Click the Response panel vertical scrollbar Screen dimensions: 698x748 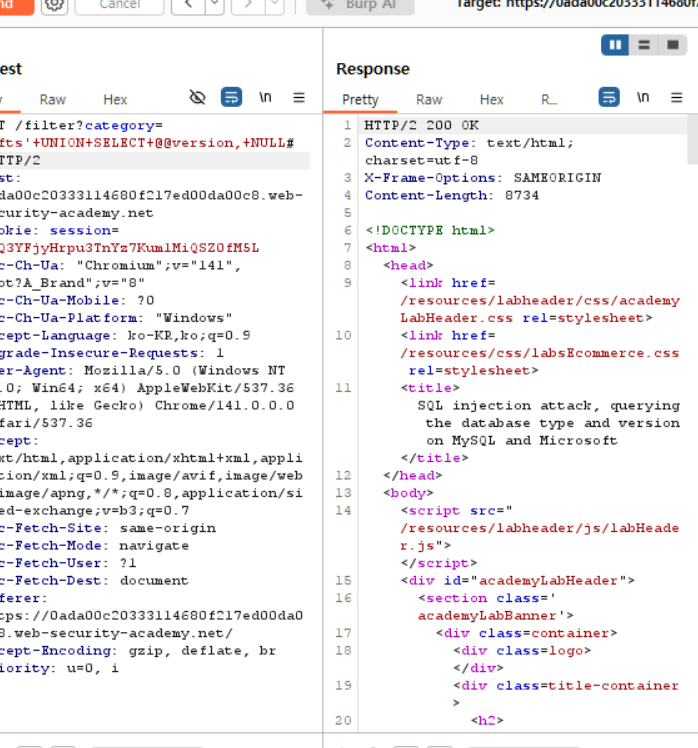[692, 140]
